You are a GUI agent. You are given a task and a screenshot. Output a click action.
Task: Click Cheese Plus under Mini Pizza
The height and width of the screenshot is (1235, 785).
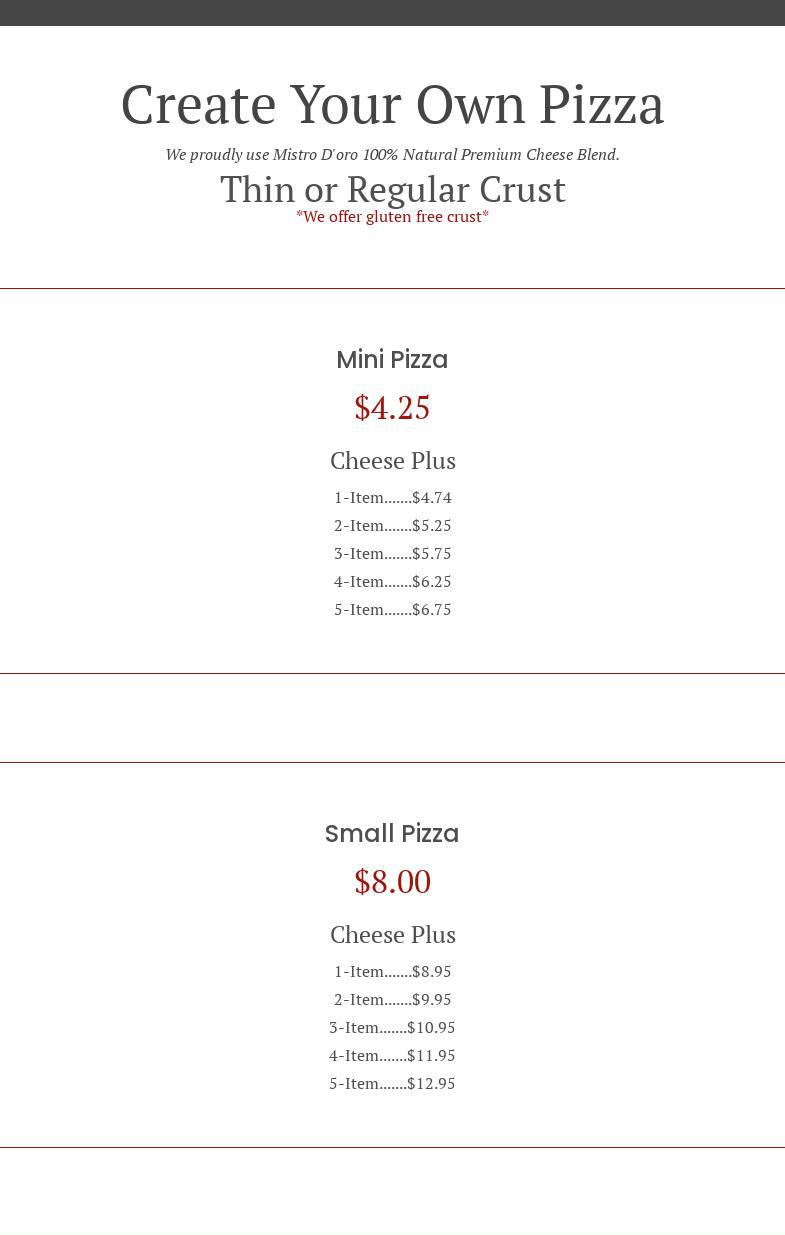point(392,461)
